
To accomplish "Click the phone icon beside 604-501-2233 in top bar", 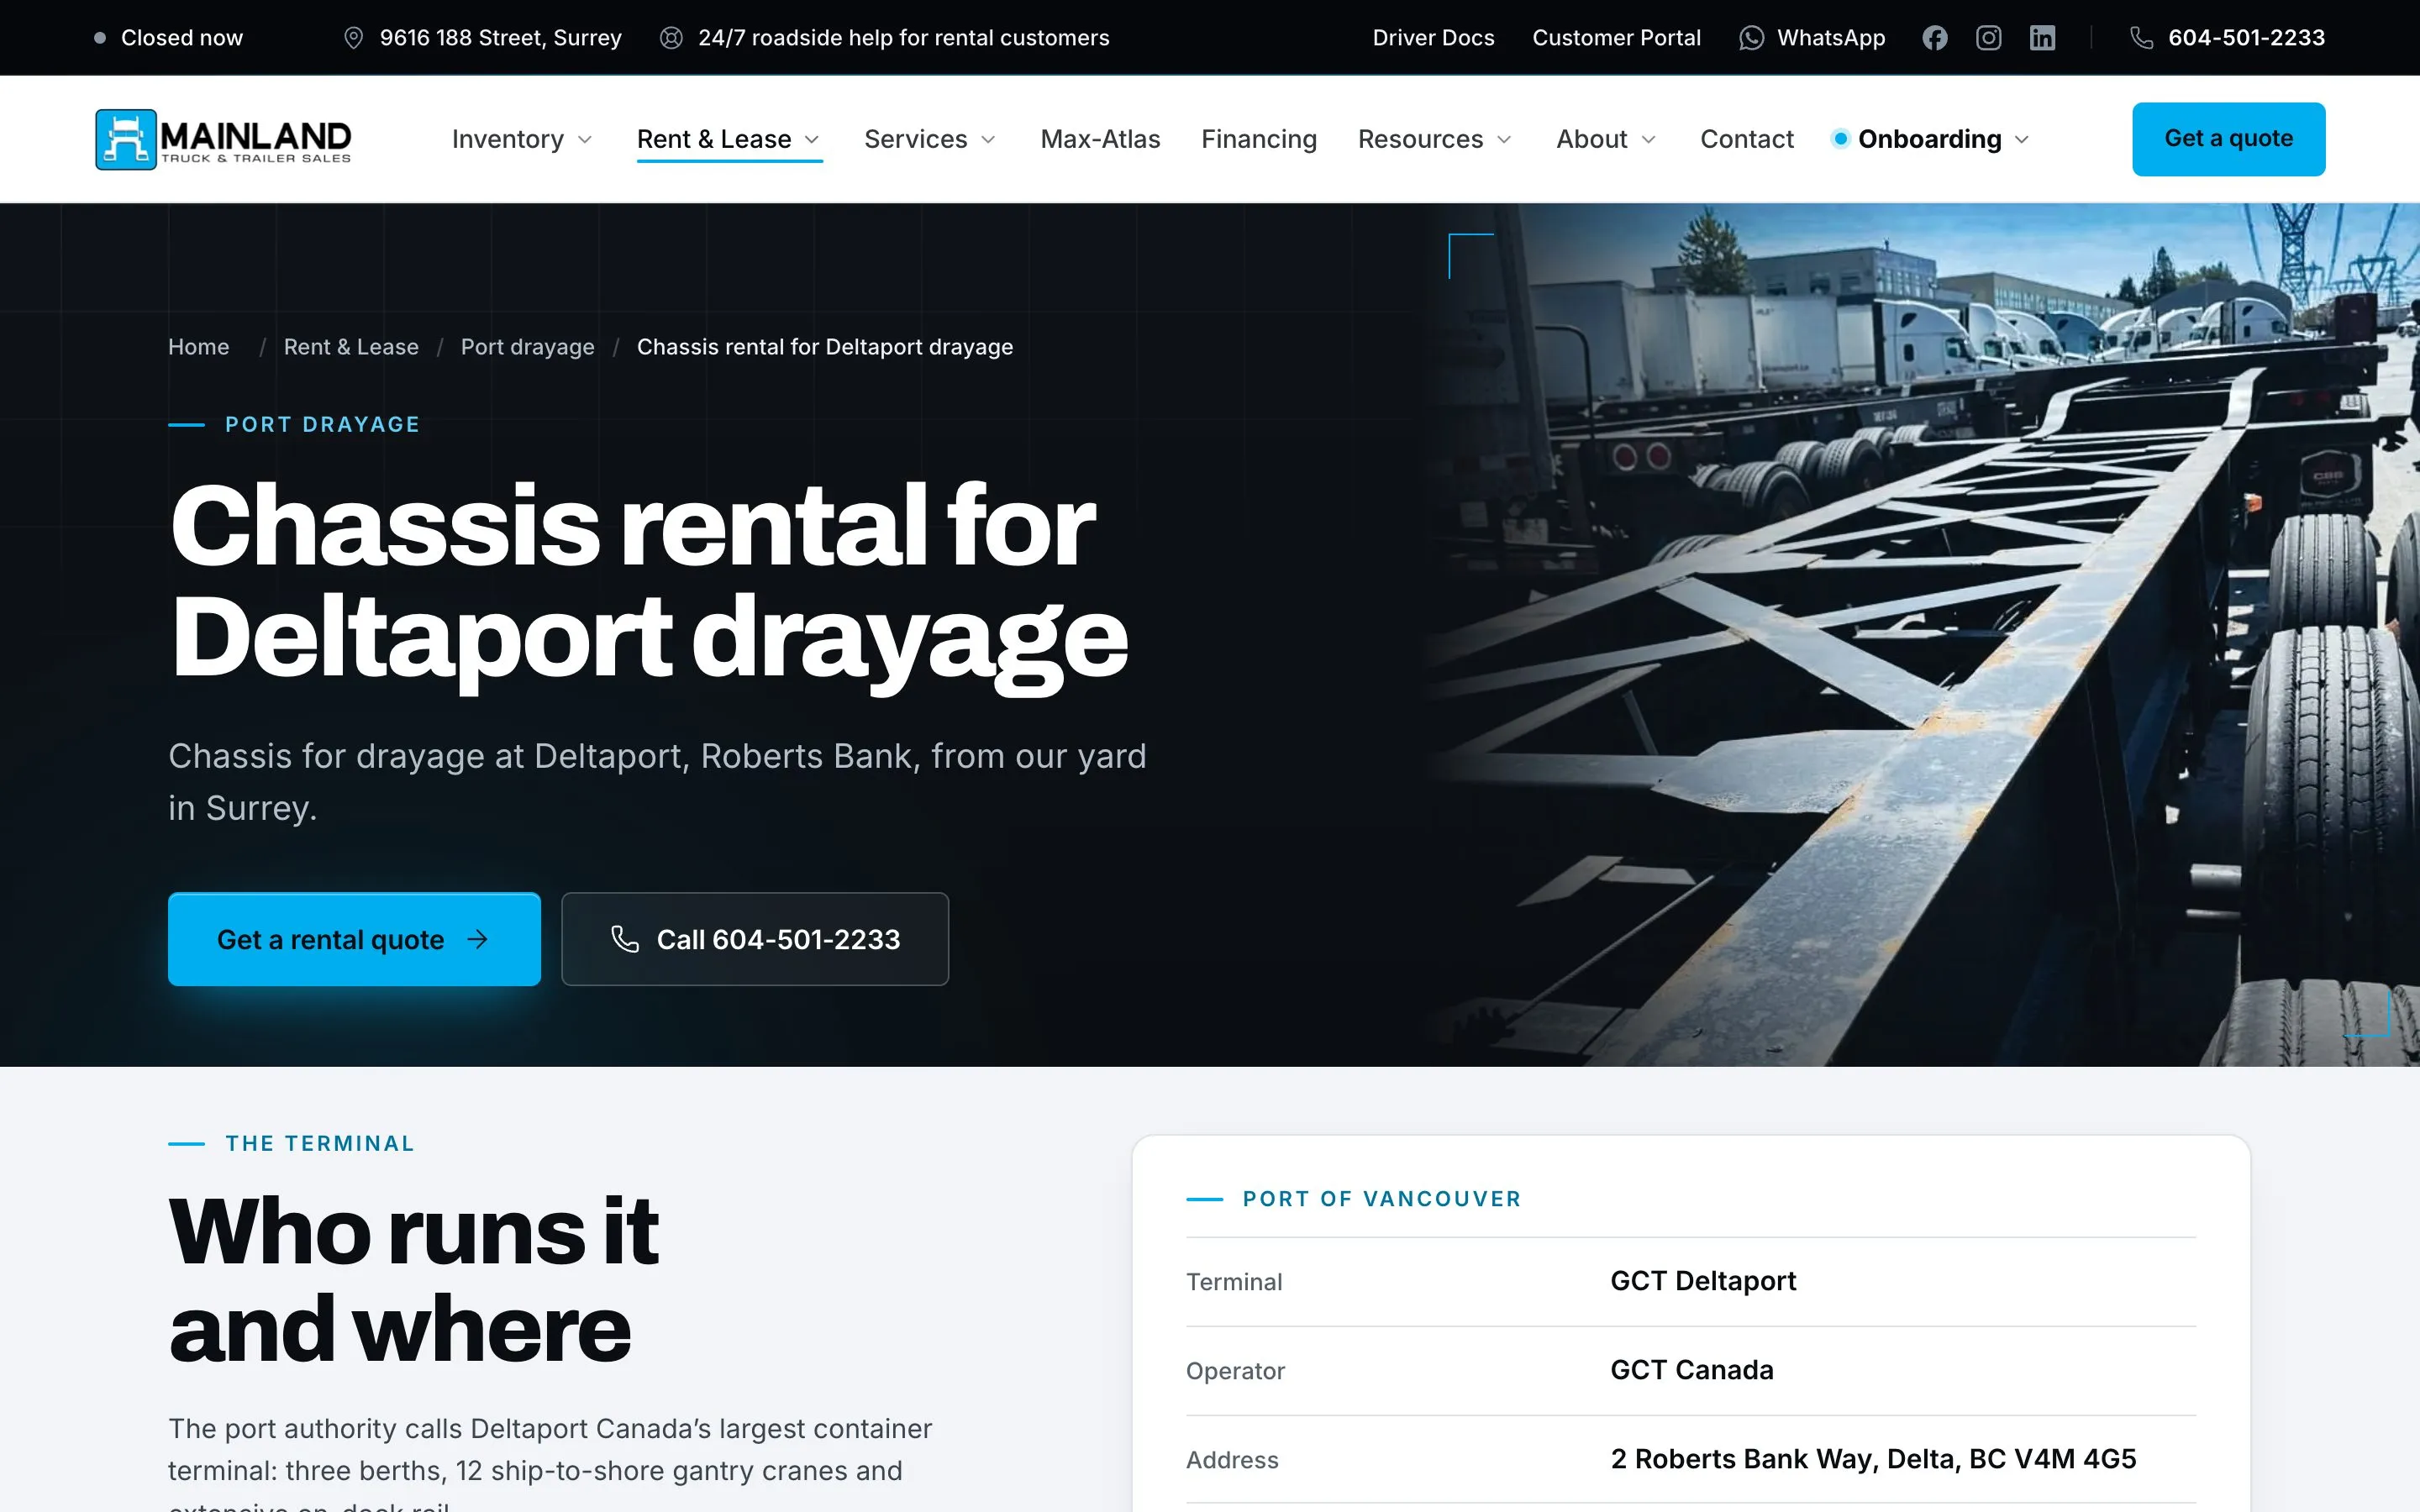I will (x=2141, y=38).
